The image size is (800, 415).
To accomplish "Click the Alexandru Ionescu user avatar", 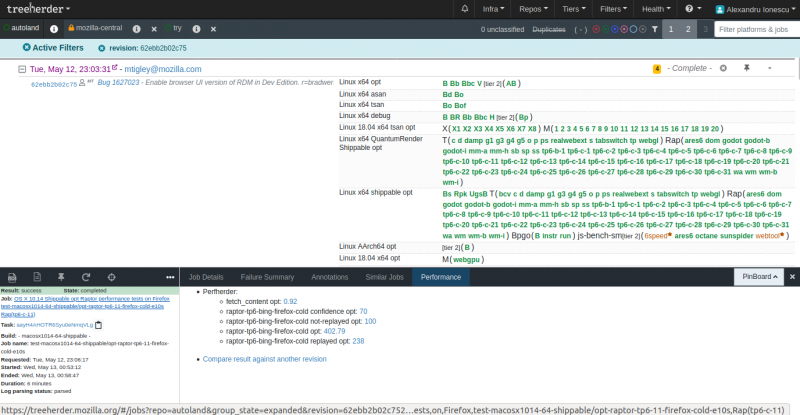I will (720, 9).
